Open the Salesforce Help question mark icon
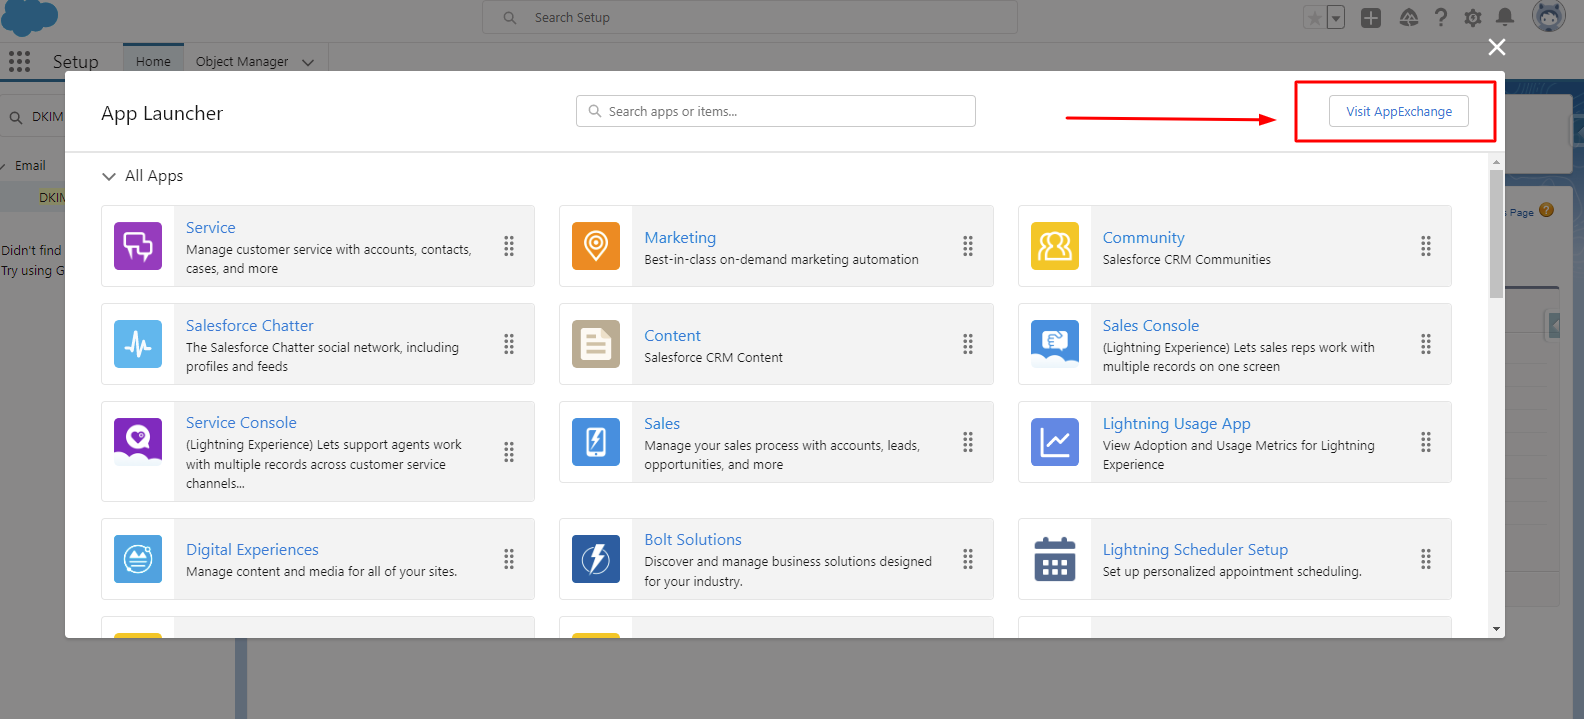Screen dimensions: 1584x719 point(1441,17)
